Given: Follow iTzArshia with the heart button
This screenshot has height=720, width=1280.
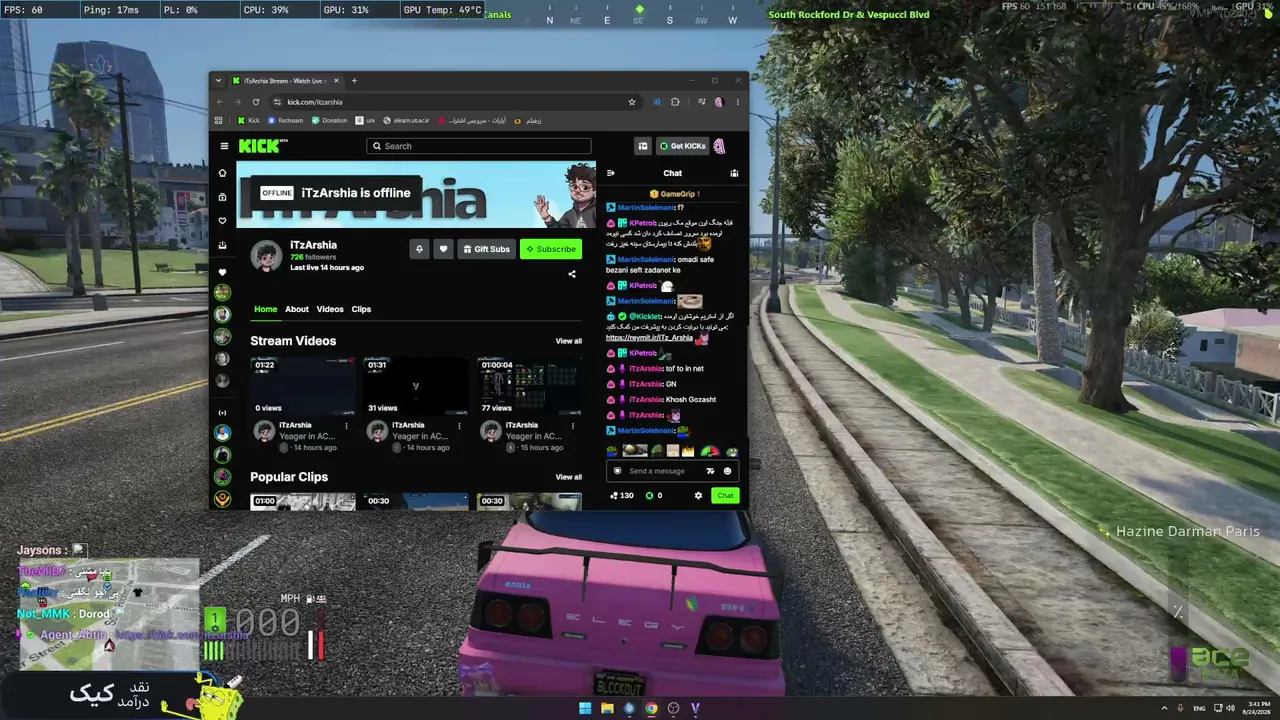Looking at the screenshot, I should (443, 249).
